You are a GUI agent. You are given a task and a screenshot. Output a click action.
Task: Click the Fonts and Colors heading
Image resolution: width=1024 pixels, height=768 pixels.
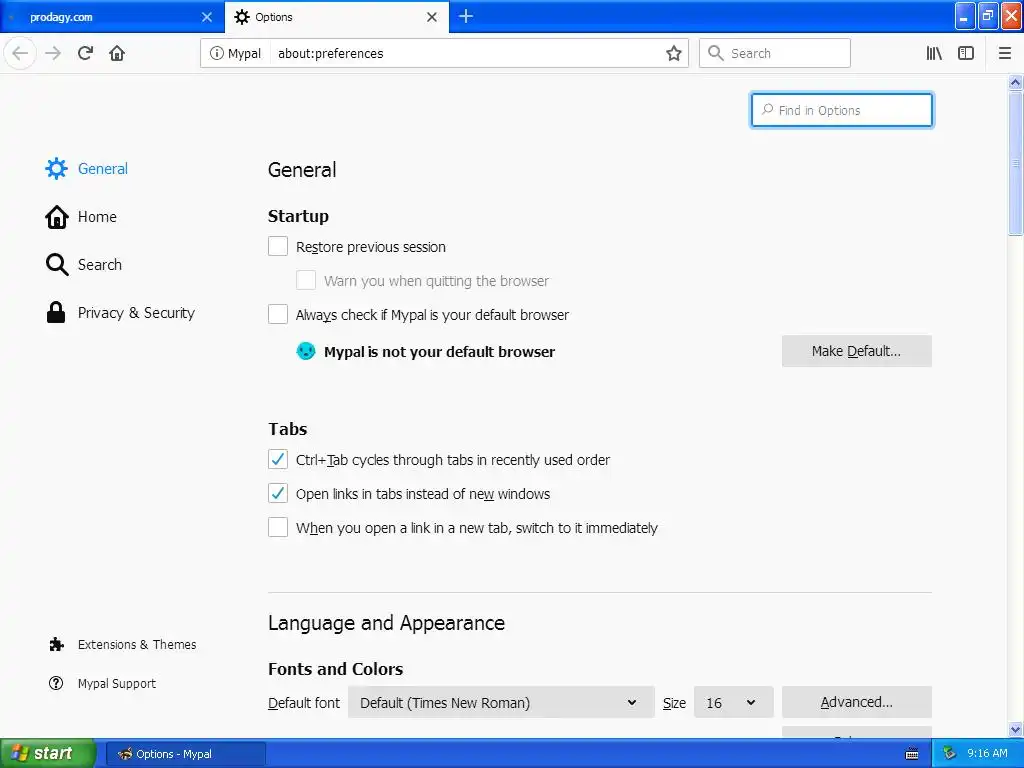point(336,669)
